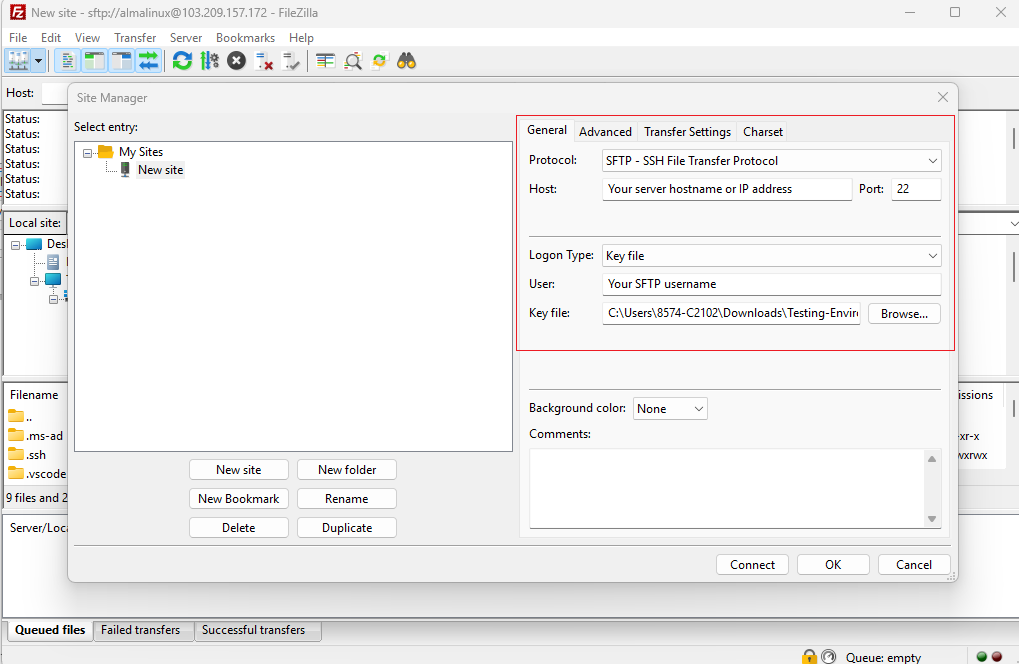Viewport: 1019px width, 664px height.
Task: Reconnect to last server icon
Action: (290, 61)
